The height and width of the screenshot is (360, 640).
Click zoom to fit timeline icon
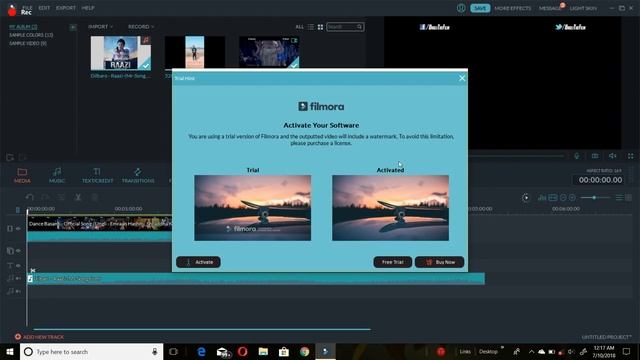tap(553, 198)
